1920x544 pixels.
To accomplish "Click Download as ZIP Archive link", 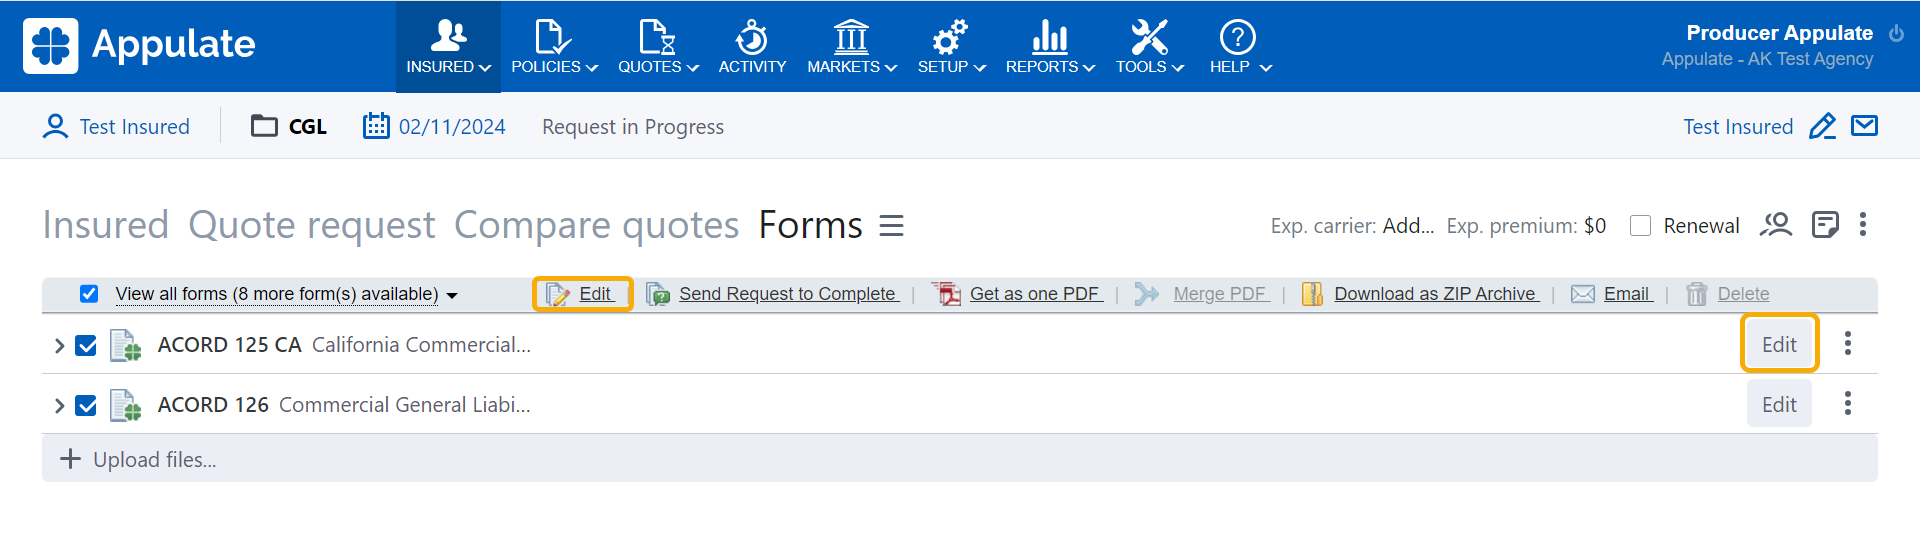I will point(1435,294).
